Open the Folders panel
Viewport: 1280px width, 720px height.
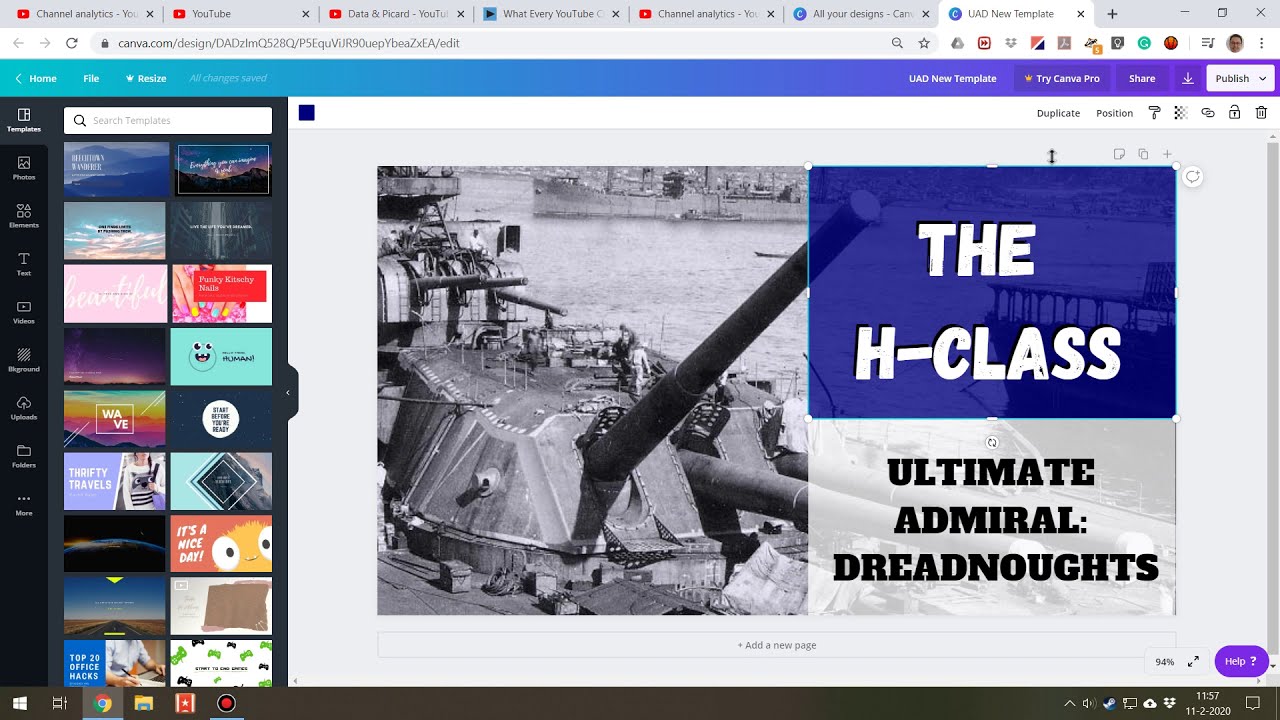click(24, 456)
